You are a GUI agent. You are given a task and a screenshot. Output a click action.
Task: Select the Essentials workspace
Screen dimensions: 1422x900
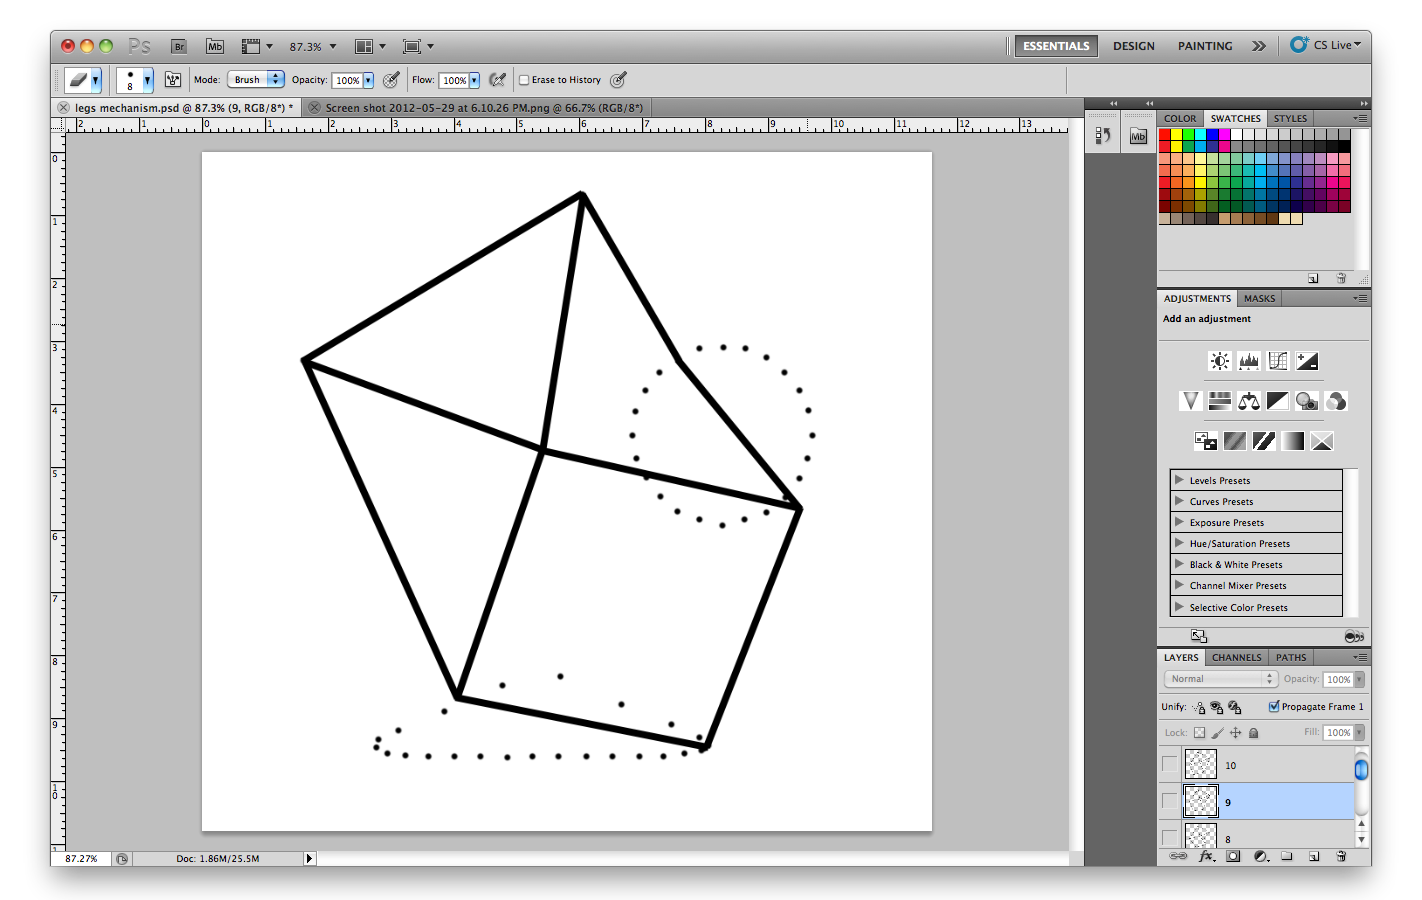(1056, 46)
